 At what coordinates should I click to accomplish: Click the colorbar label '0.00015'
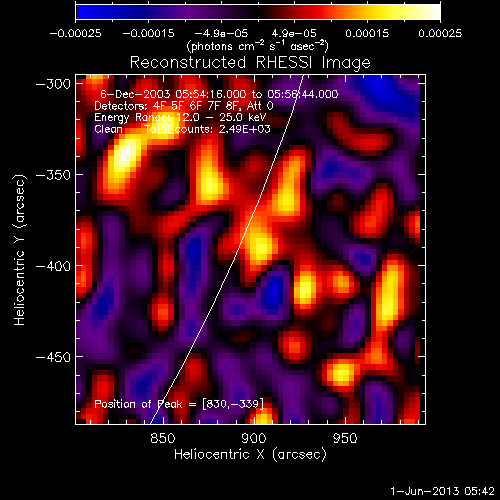367,33
